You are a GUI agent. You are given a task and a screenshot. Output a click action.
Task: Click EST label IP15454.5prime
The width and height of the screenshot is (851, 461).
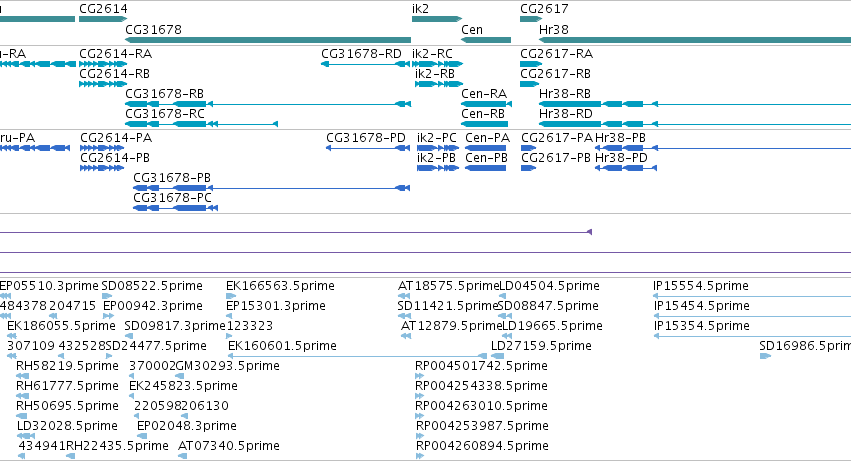click(x=702, y=306)
